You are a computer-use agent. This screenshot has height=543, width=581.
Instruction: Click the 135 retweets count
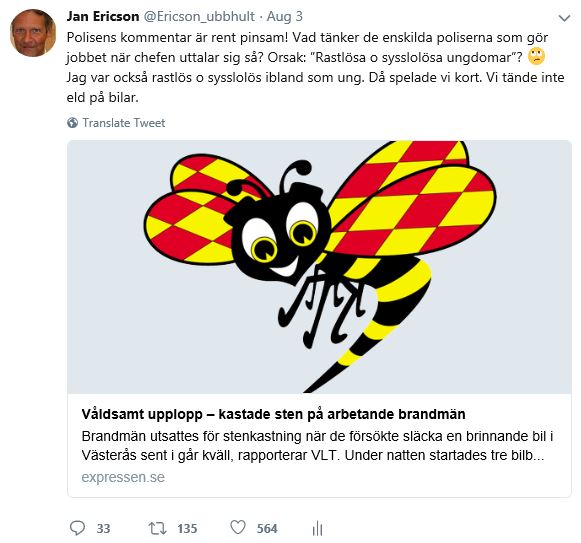pyautogui.click(x=187, y=529)
